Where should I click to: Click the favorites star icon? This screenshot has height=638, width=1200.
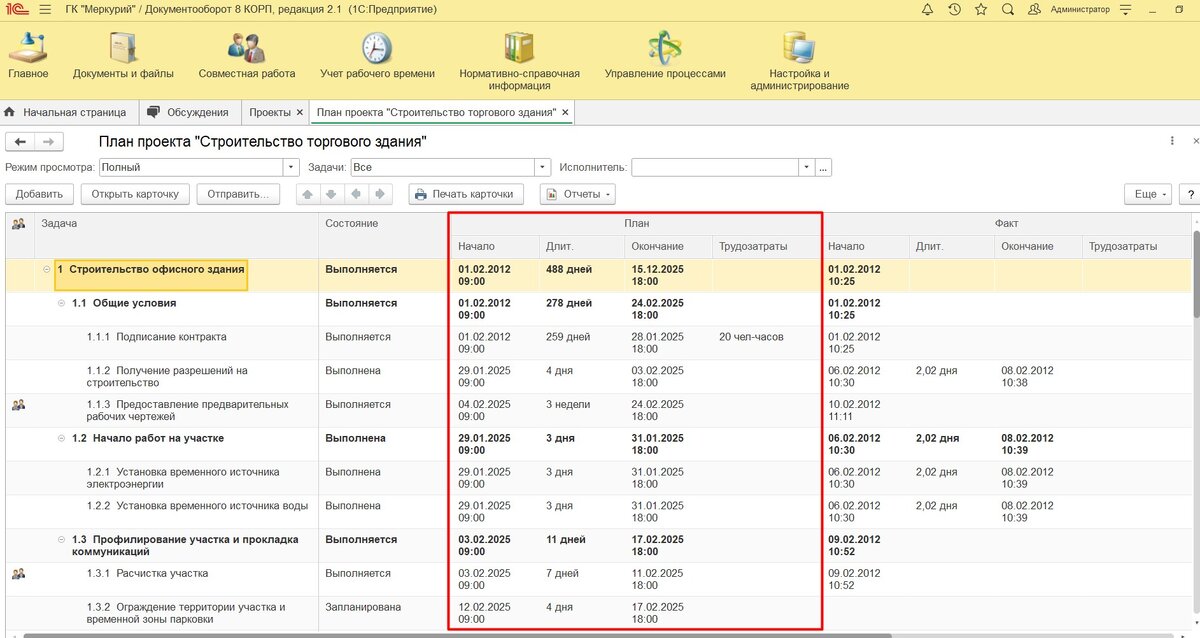point(980,9)
